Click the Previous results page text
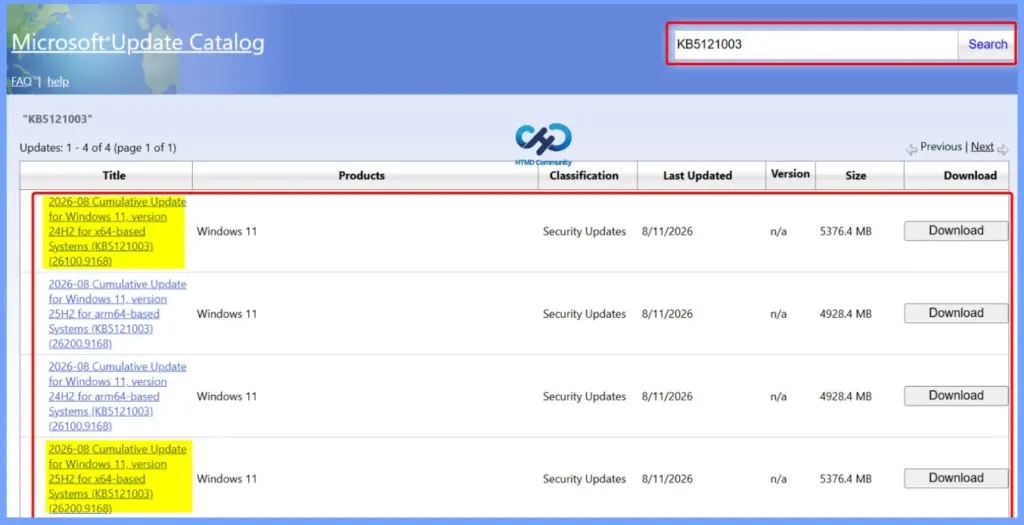The width and height of the screenshot is (1024, 525). click(940, 147)
